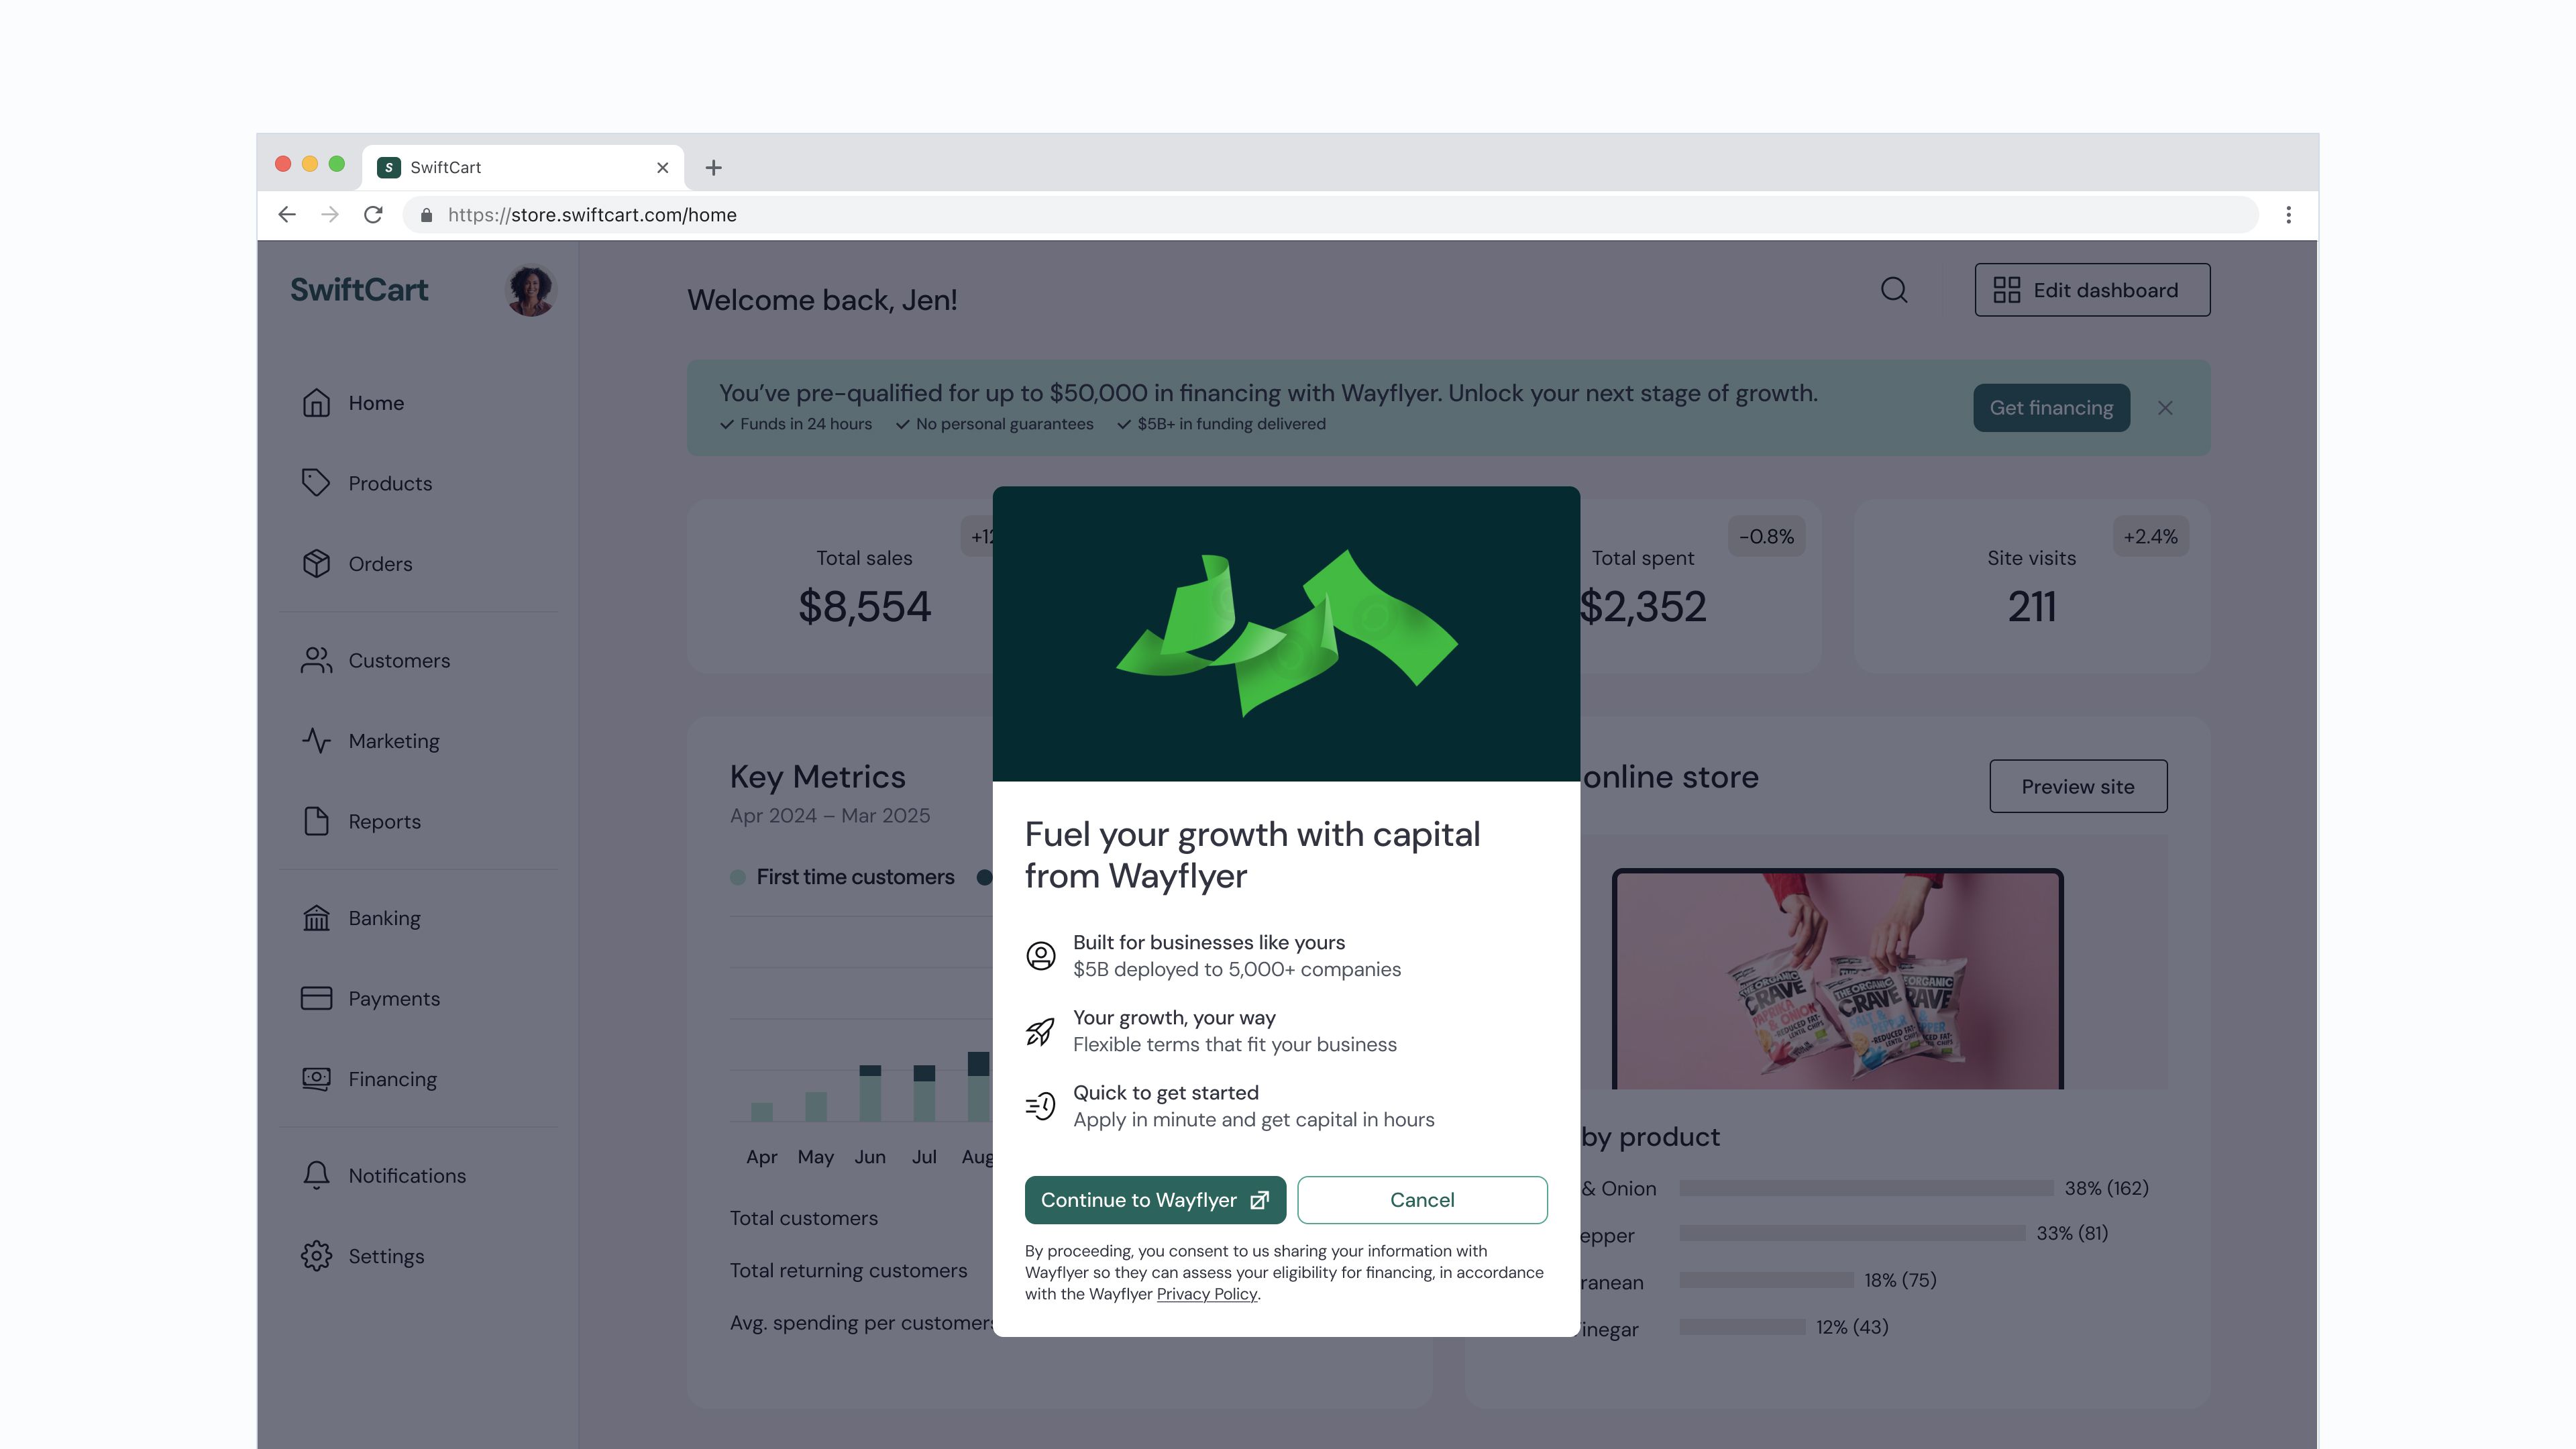This screenshot has height=1449, width=2576.
Task: Open the Notifications bell icon
Action: (316, 1176)
